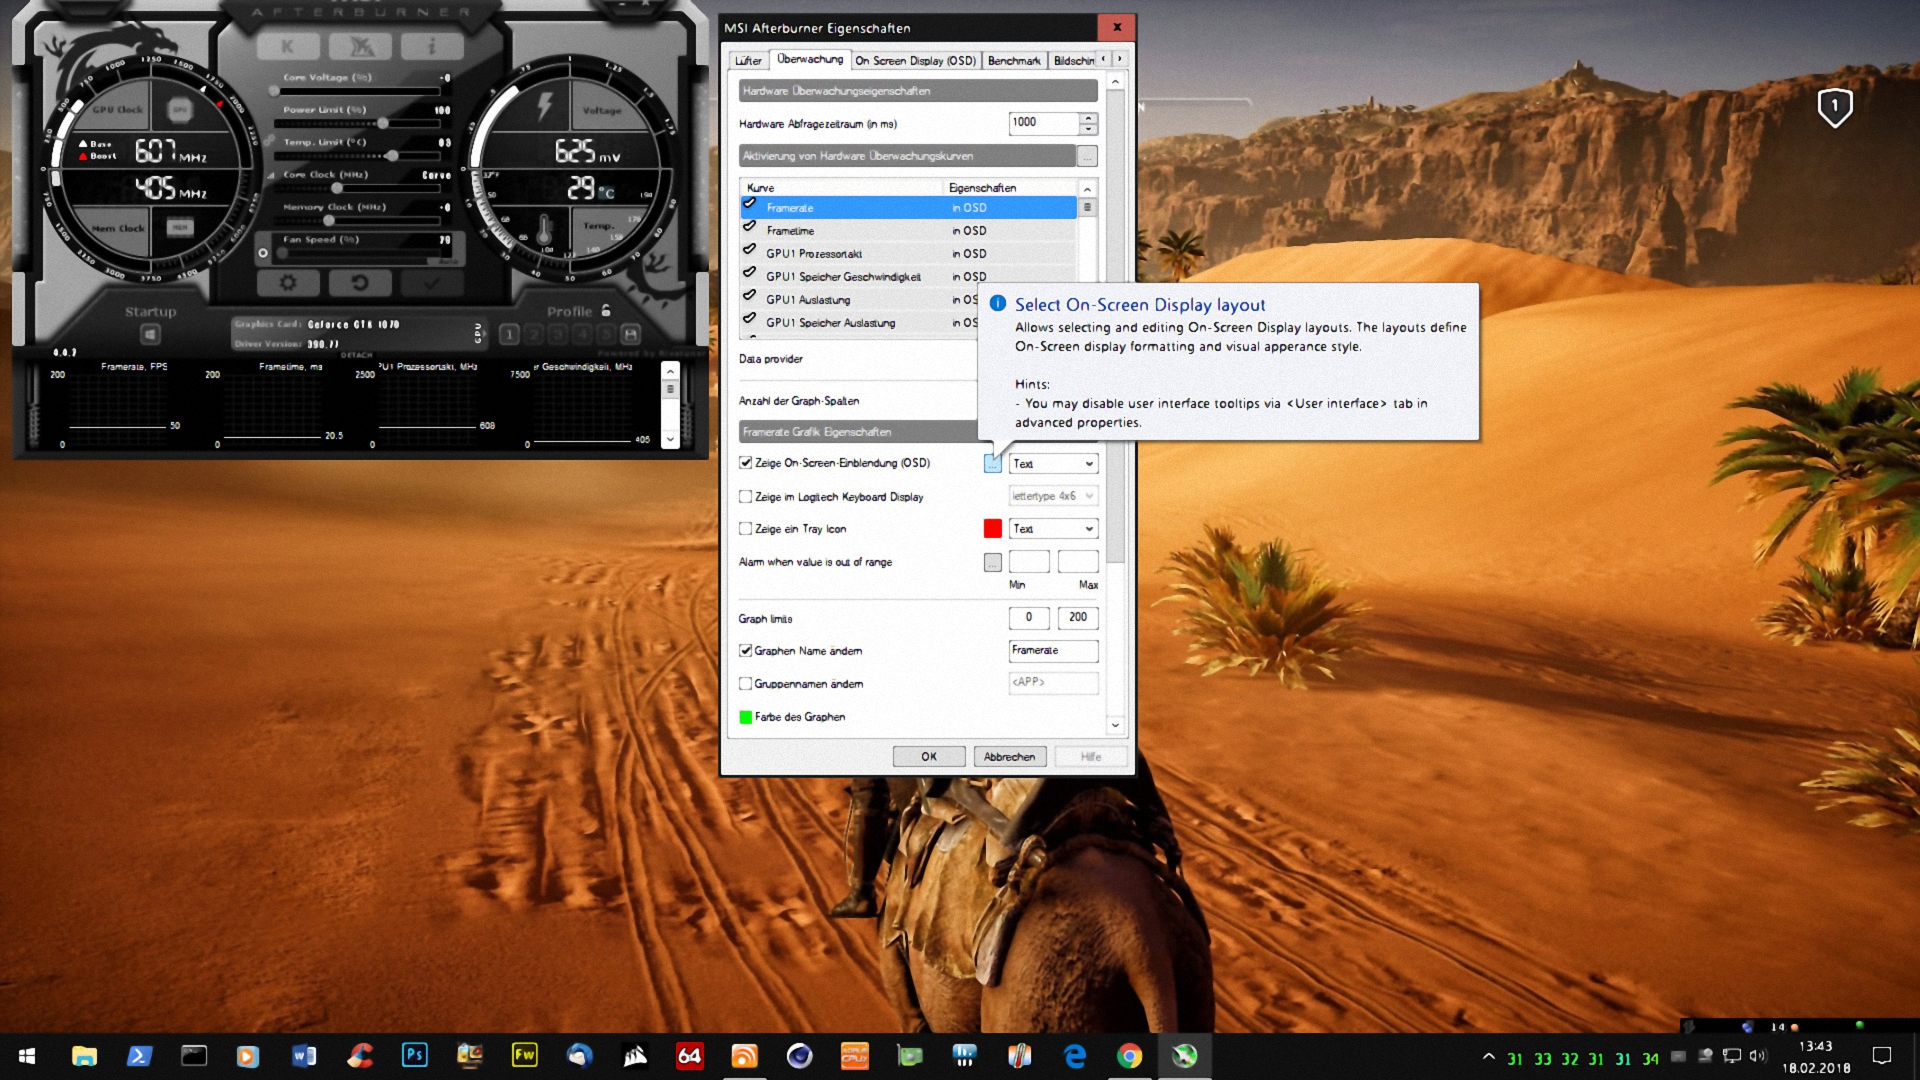Open tray icon Text dropdown
Viewport: 1920px width, 1080px height.
[x=1053, y=529]
